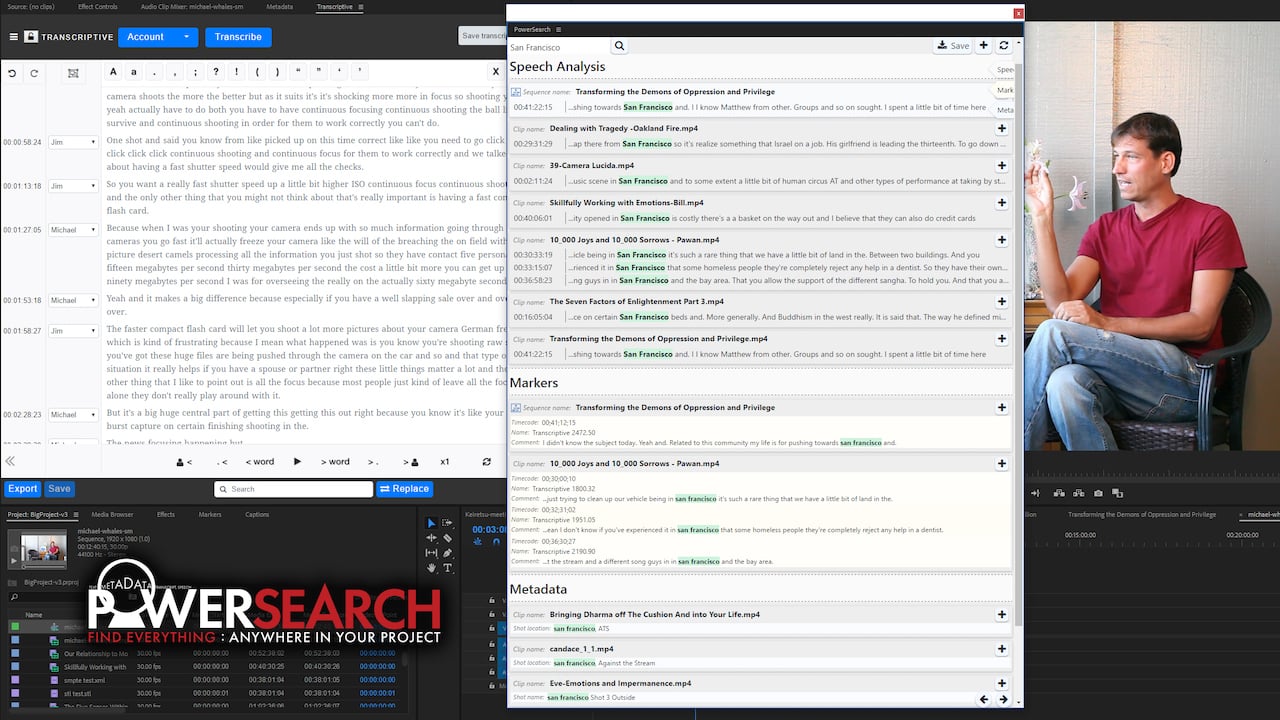Open the Transcriptive hamburger menu

coord(14,37)
